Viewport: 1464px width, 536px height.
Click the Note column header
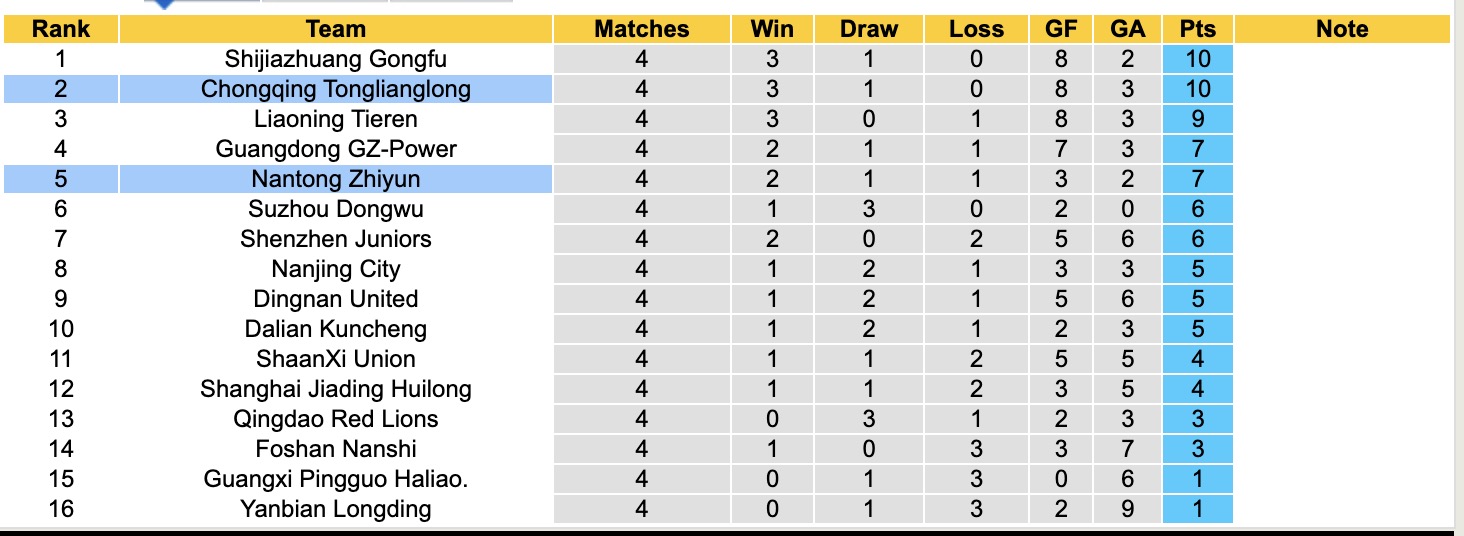(x=1341, y=29)
